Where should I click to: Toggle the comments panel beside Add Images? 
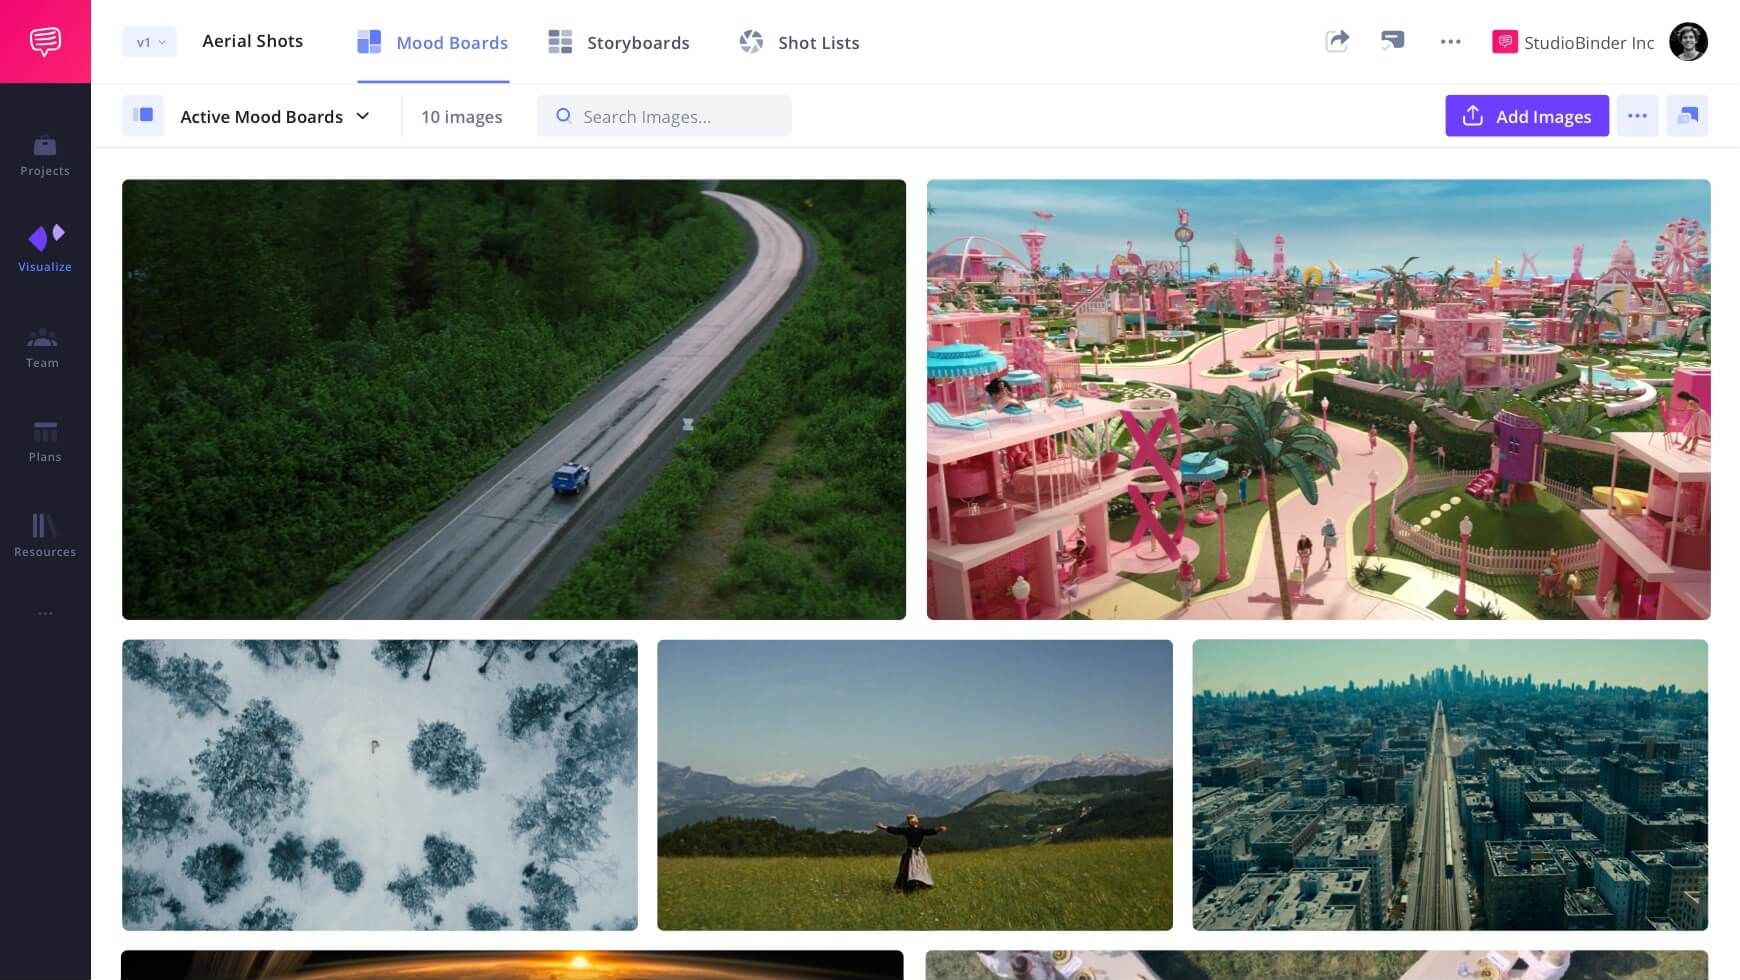[1687, 116]
